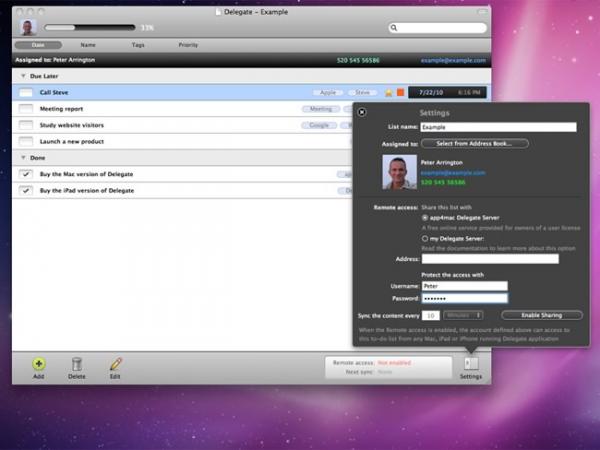Check the Meeting report task checkbox

tap(26, 109)
